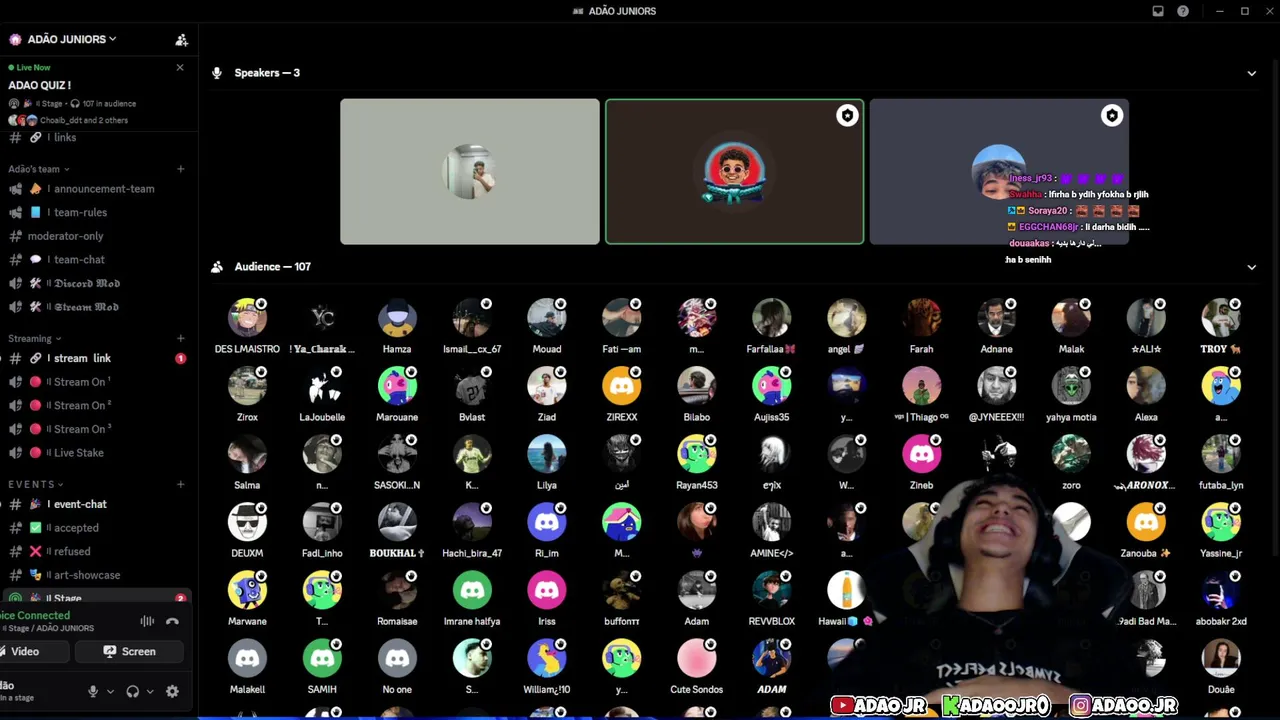Collapse the EVENTS channel category

pyautogui.click(x=36, y=485)
